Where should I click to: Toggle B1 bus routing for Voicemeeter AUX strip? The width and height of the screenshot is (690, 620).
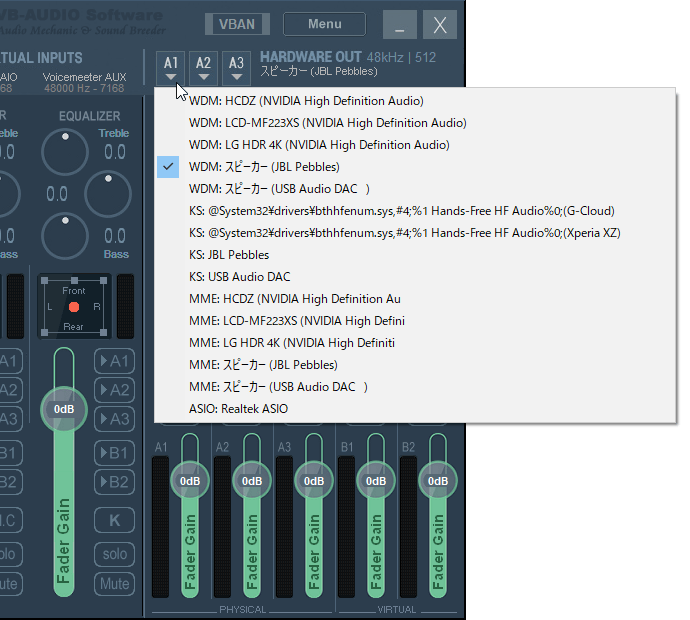(114, 453)
